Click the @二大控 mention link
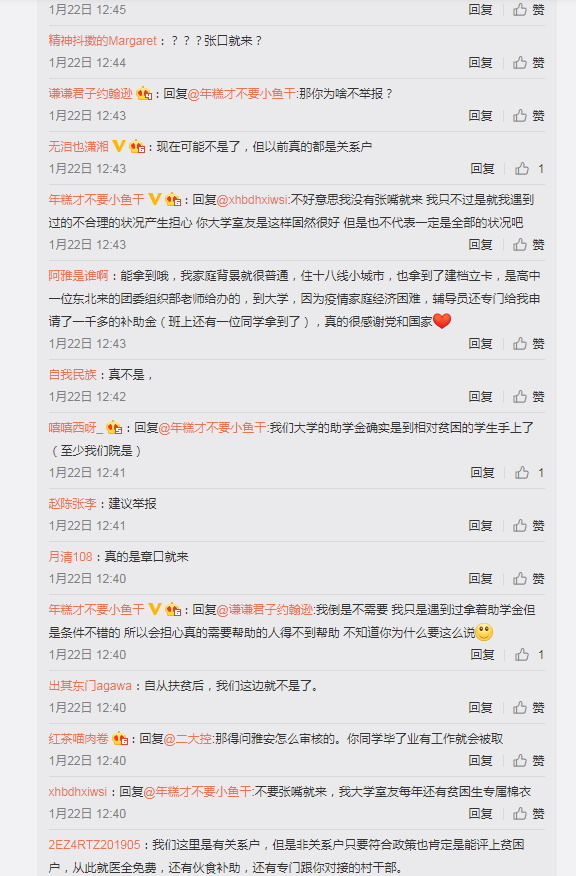The height and width of the screenshot is (876, 576). 188,739
